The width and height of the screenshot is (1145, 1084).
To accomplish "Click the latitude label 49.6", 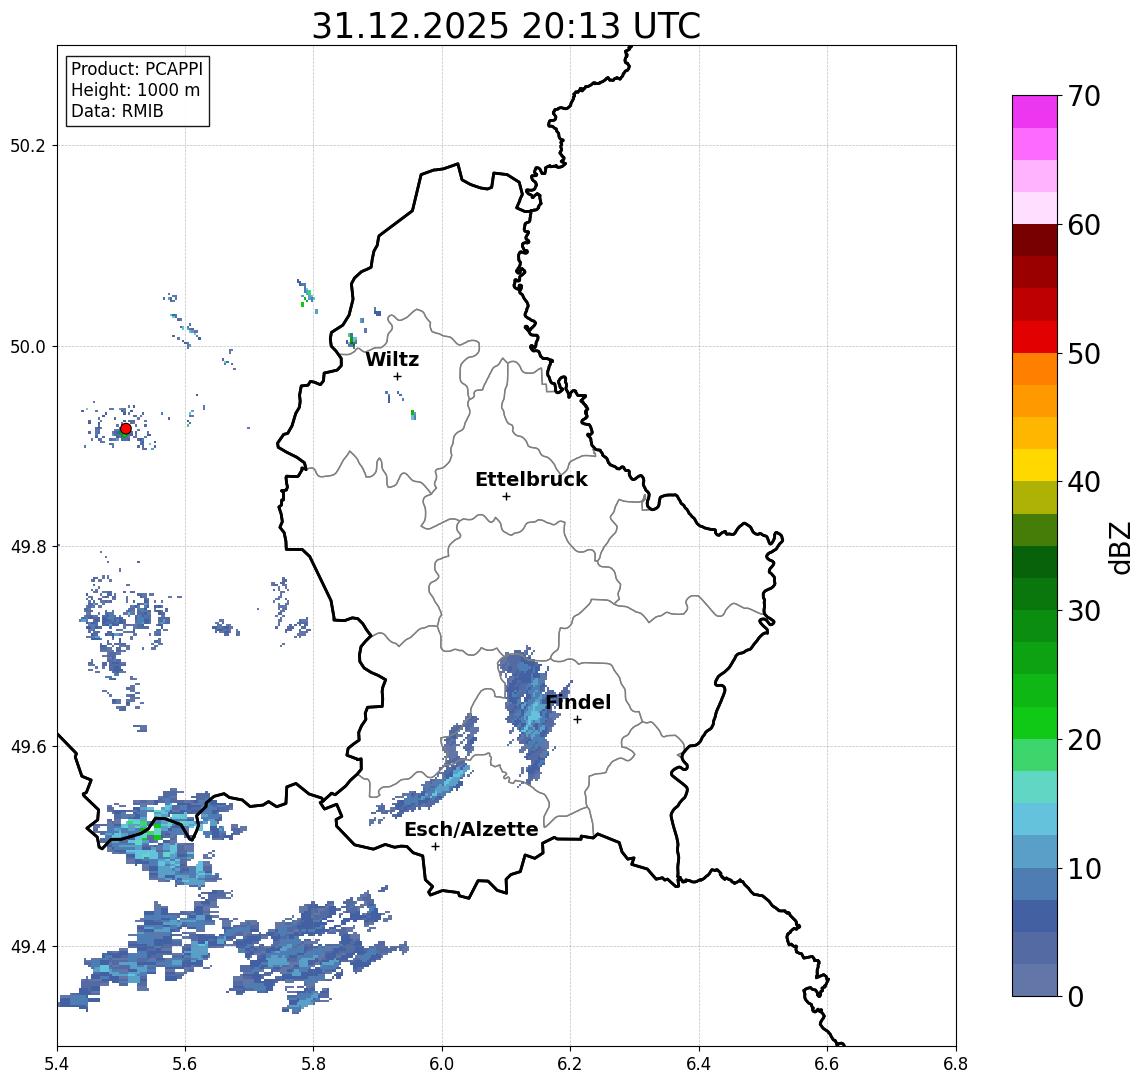I will tap(28, 747).
